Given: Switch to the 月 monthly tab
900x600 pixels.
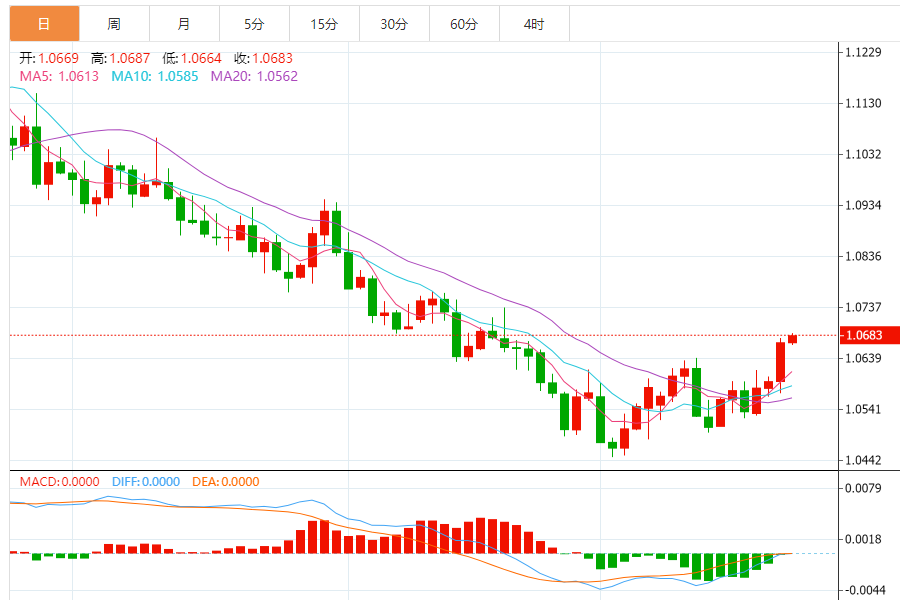Looking at the screenshot, I should point(184,24).
